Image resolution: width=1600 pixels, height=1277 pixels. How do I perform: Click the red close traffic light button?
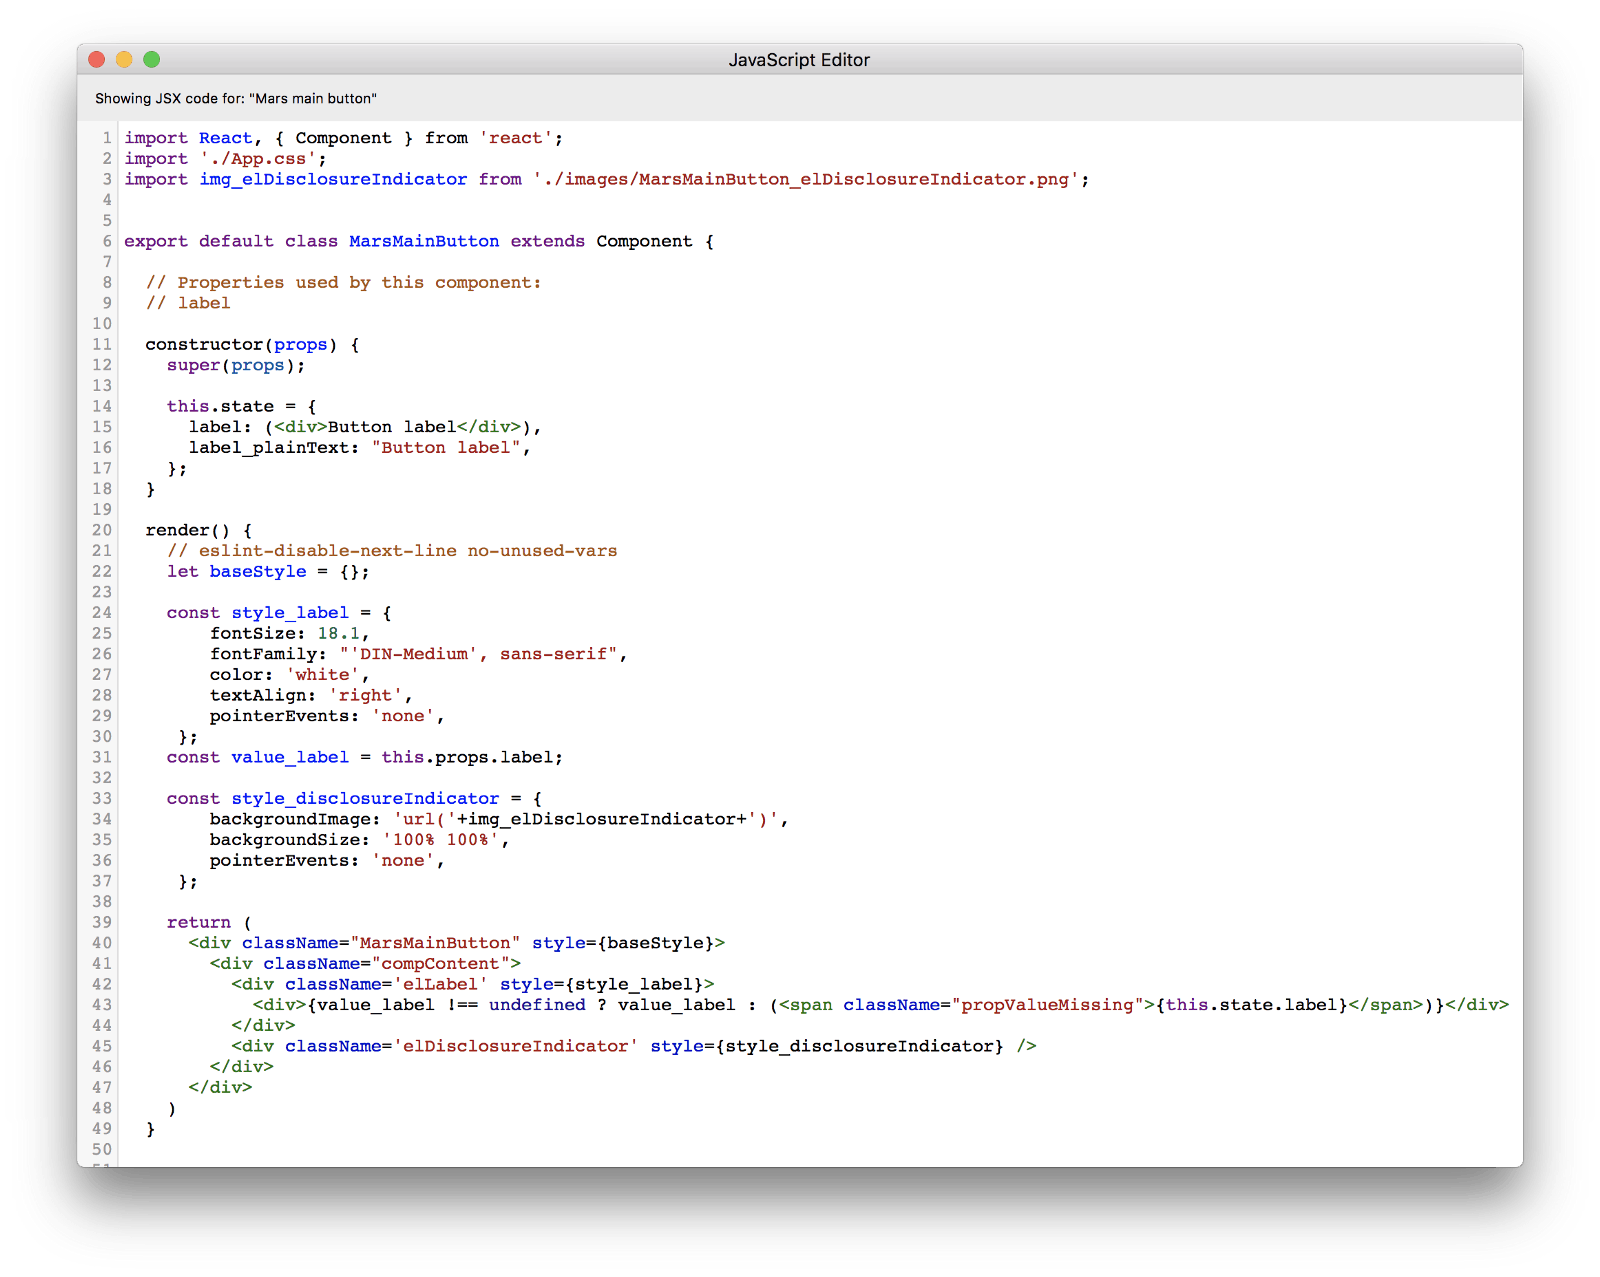tap(95, 60)
